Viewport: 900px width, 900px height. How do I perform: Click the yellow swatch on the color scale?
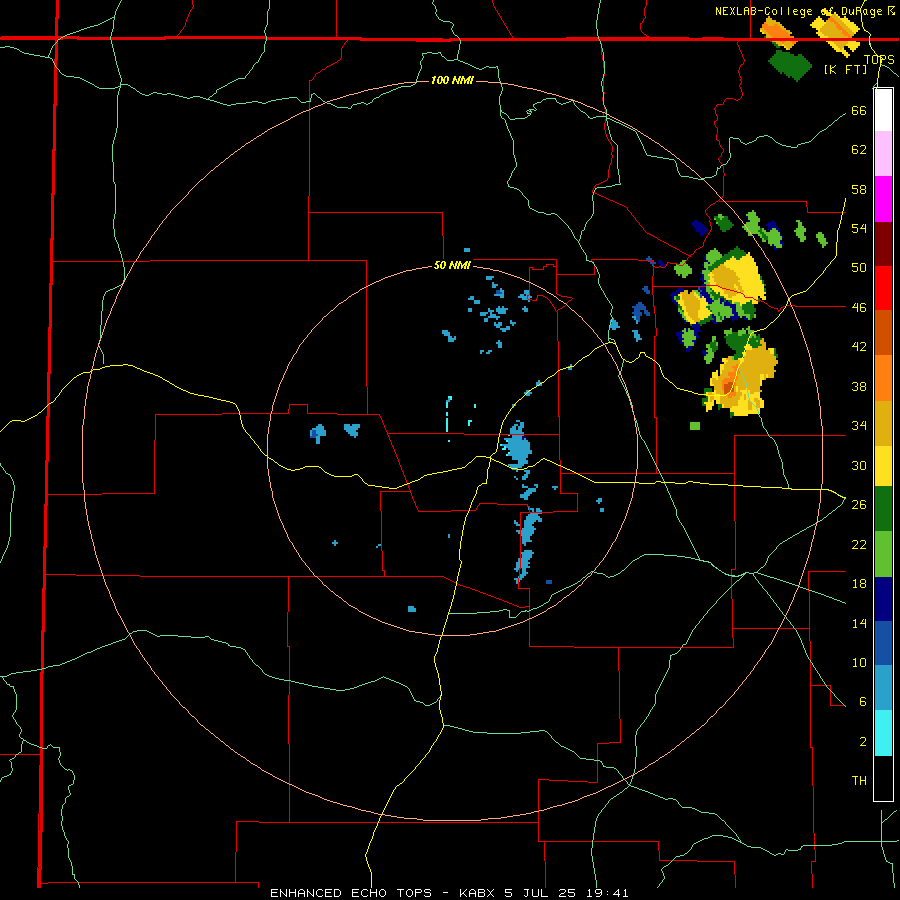point(883,466)
